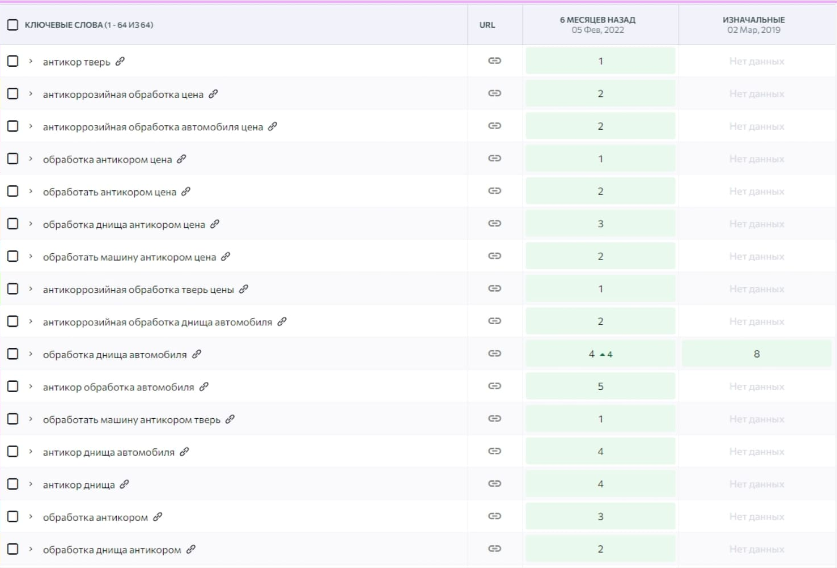Click the chain icon next to обработка антикором keyword
The width and height of the screenshot is (837, 568).
[157, 517]
